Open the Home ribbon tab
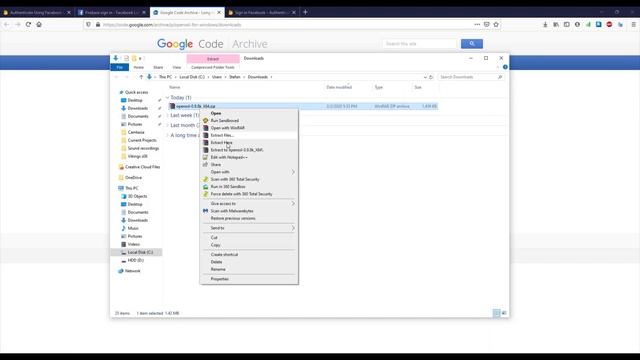The width and height of the screenshot is (640, 360). pyautogui.click(x=139, y=67)
